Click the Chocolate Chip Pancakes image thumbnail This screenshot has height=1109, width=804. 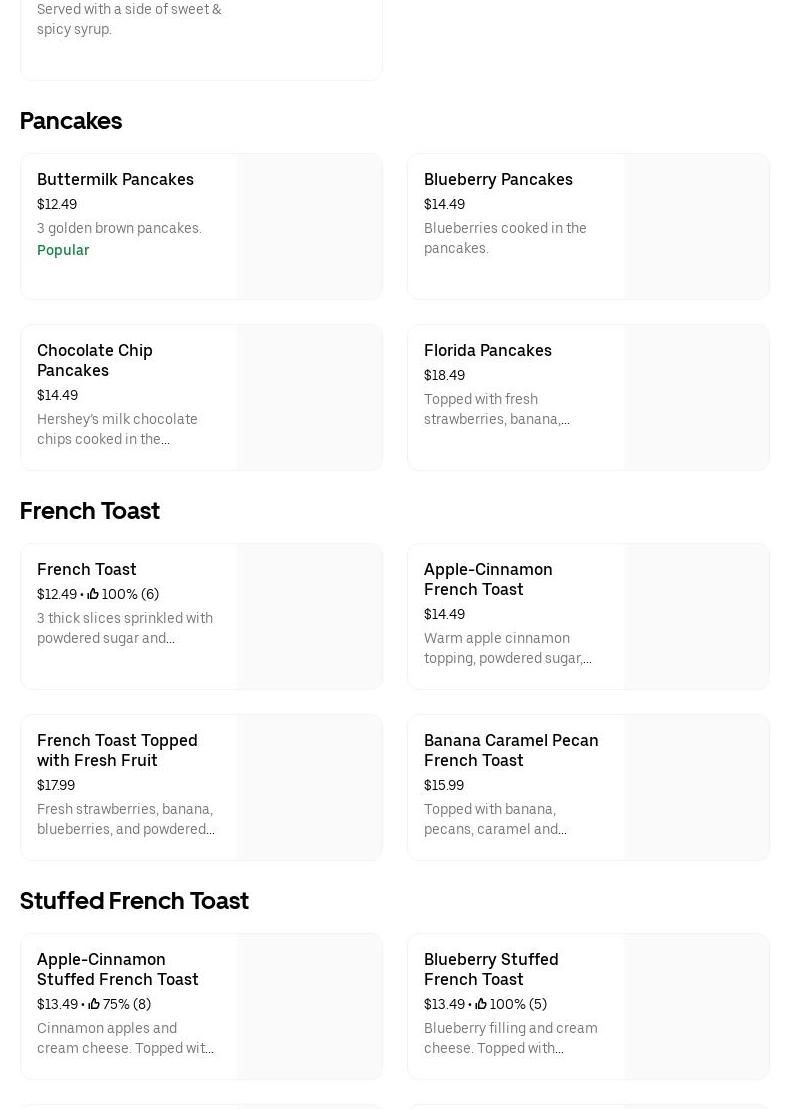(x=309, y=398)
